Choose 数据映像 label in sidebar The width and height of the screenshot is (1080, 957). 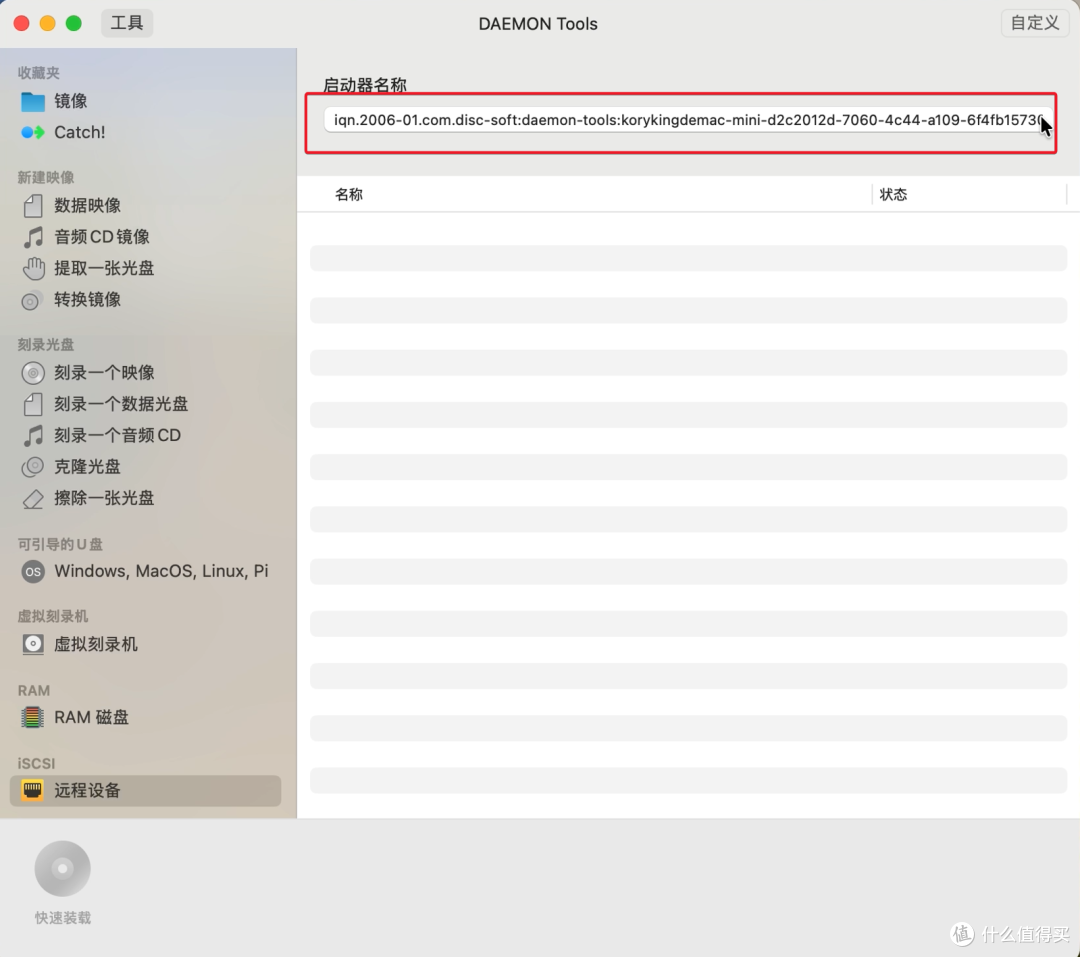(87, 205)
